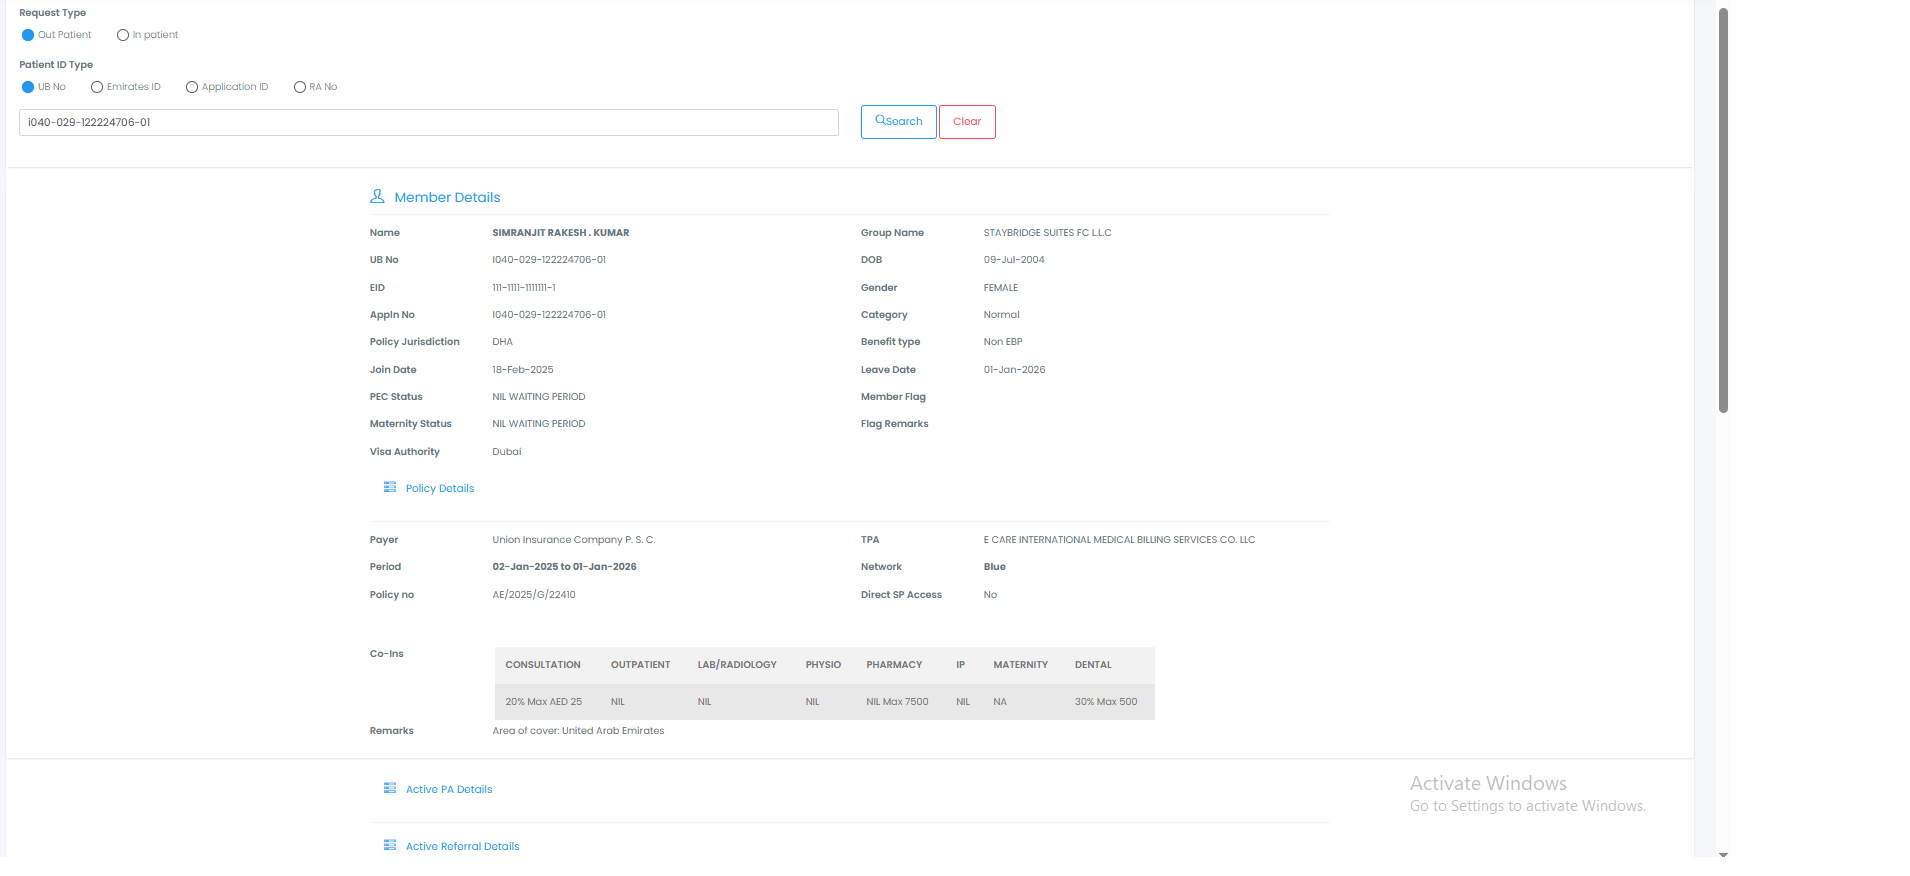Click the Member Details person icon
1910x876 pixels.
coord(377,196)
